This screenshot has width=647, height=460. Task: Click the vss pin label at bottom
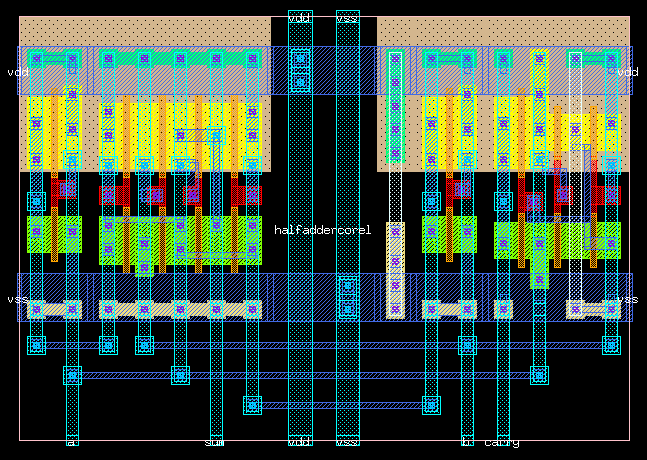(347, 441)
